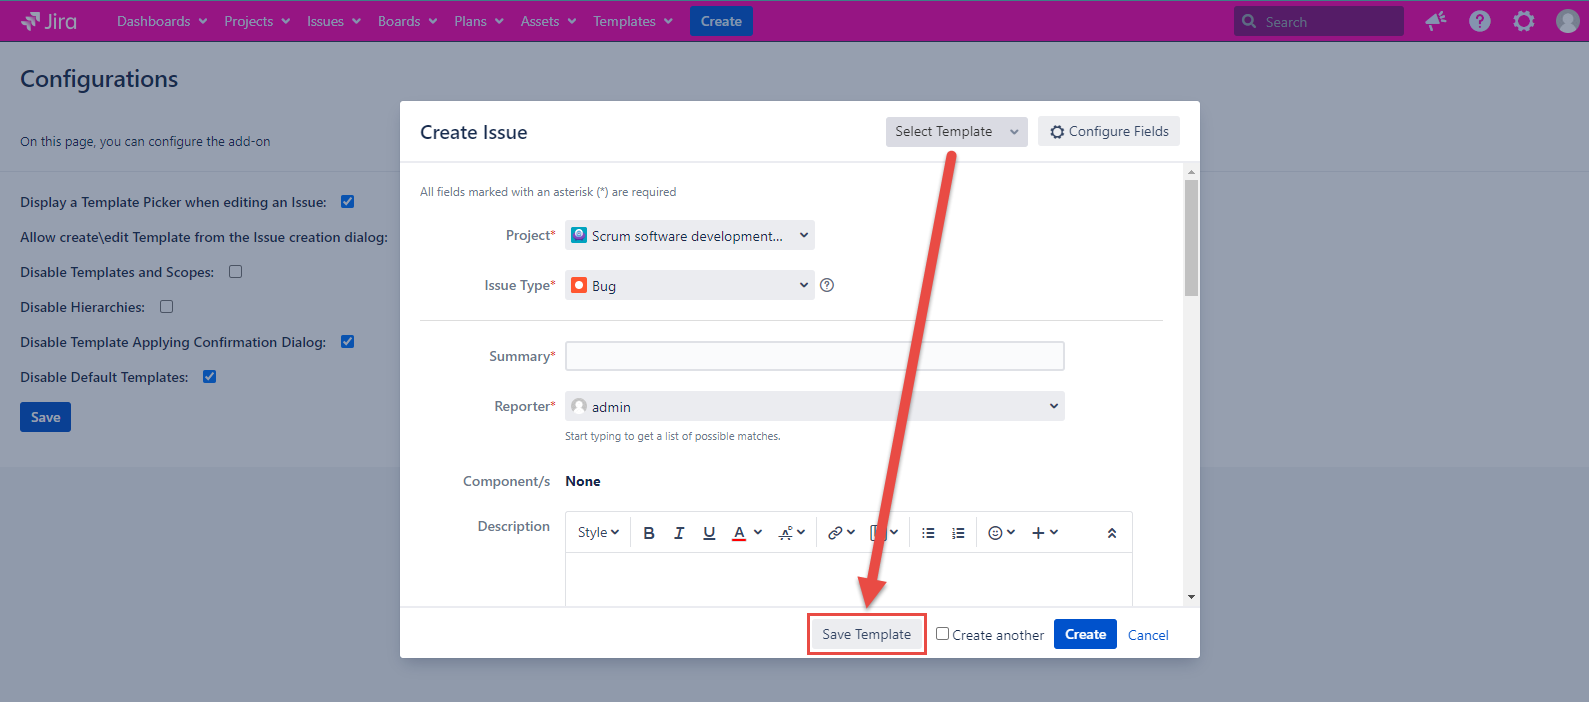Click the Underline formatting icon

pos(709,533)
